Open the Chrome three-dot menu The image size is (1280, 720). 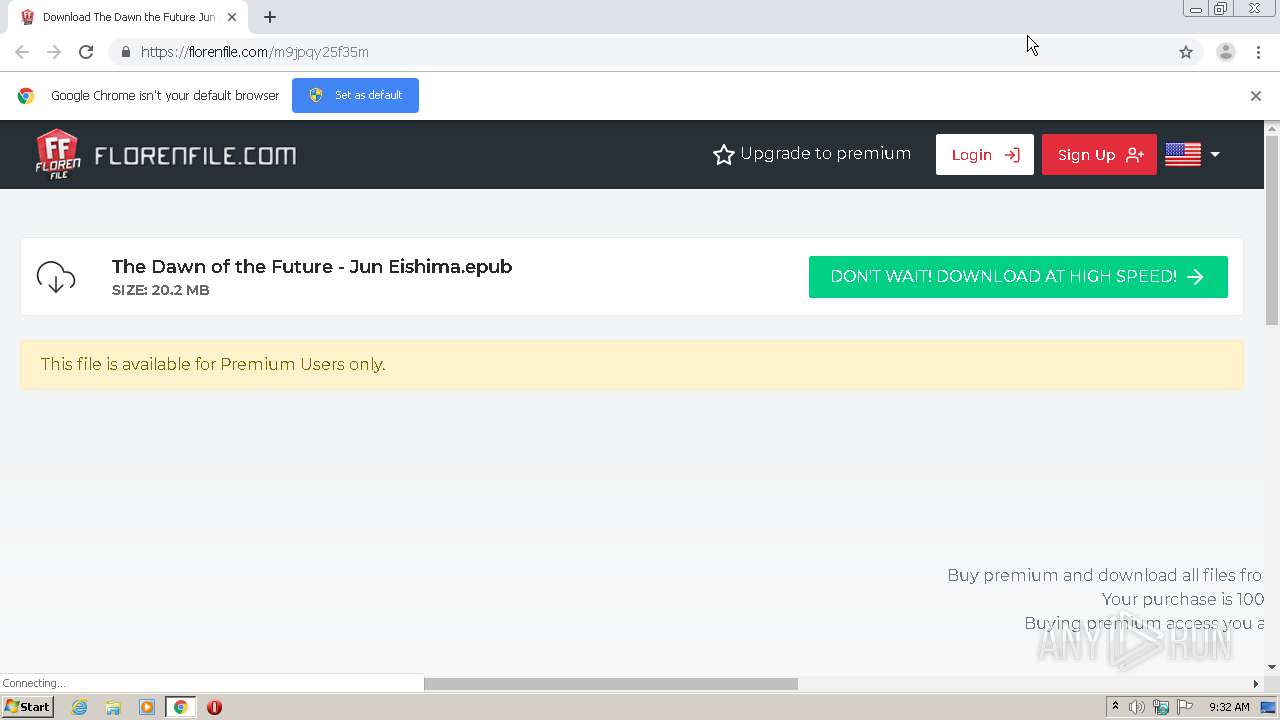[1258, 52]
